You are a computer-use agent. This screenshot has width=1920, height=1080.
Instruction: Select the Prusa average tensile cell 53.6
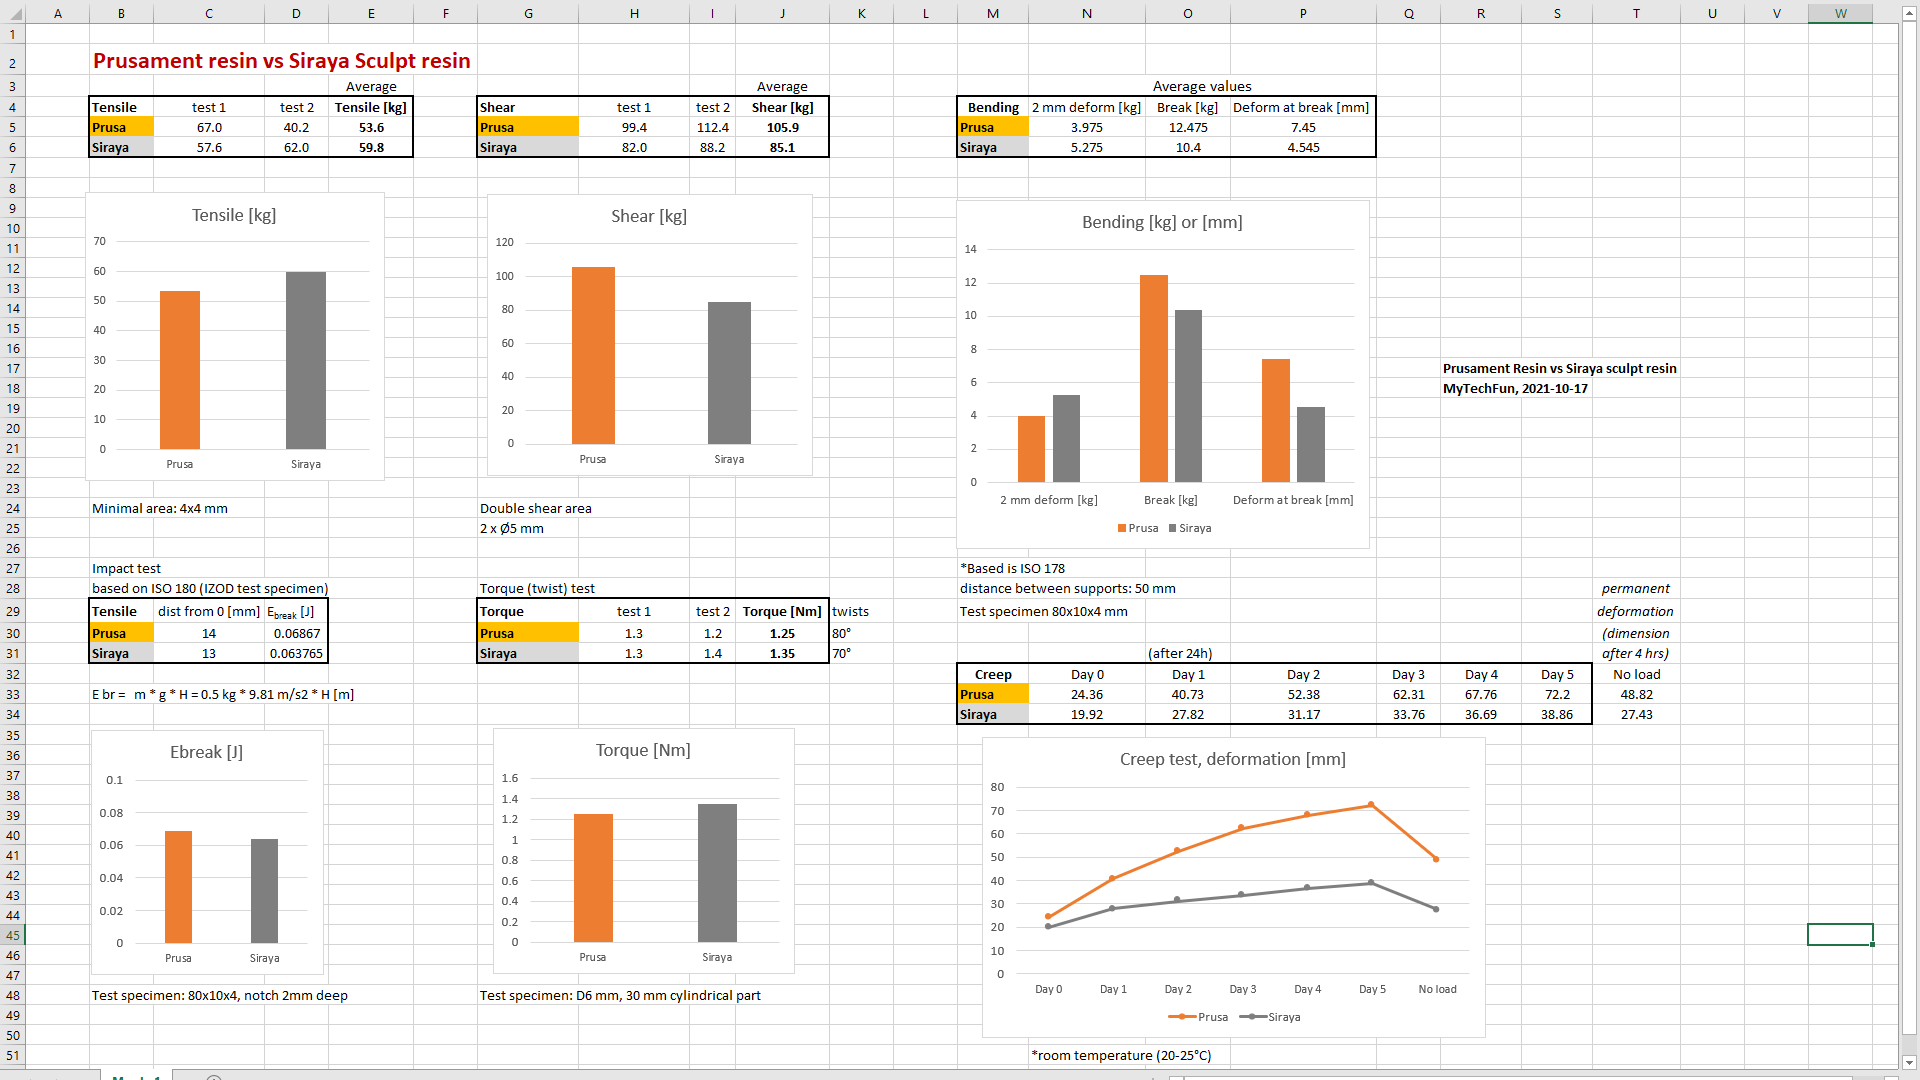(371, 127)
